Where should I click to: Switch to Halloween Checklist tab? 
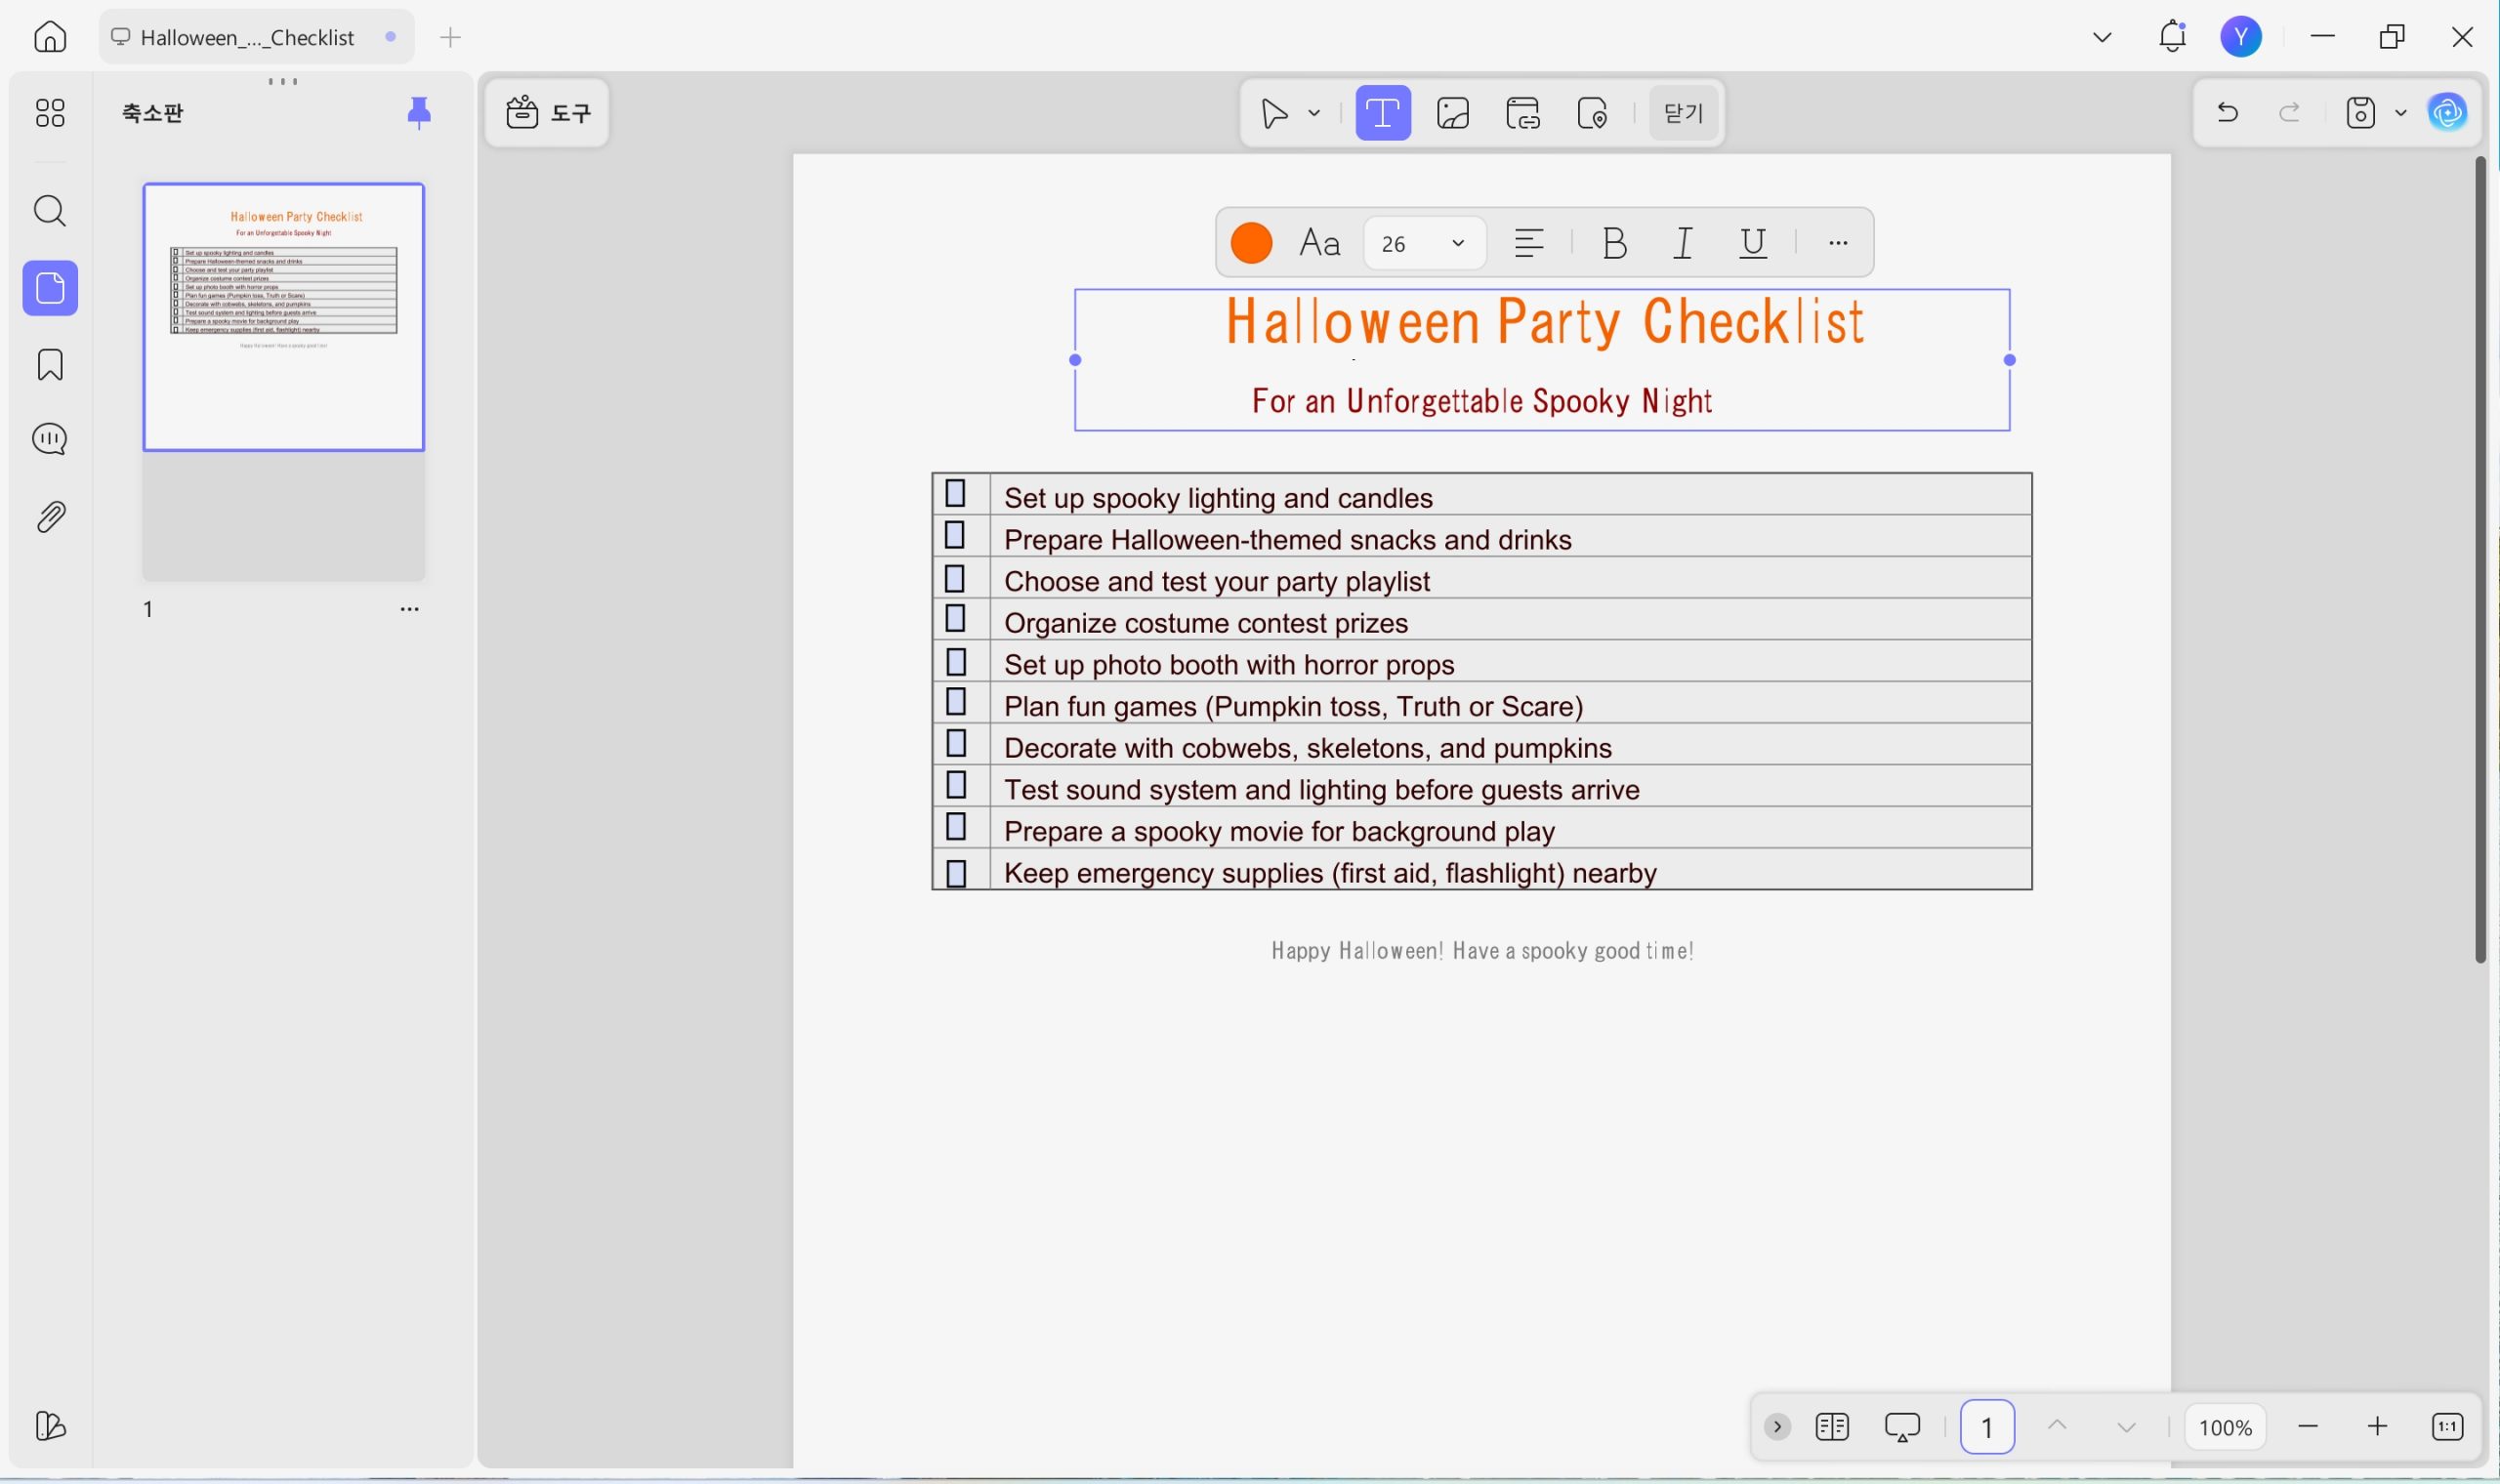click(x=247, y=37)
